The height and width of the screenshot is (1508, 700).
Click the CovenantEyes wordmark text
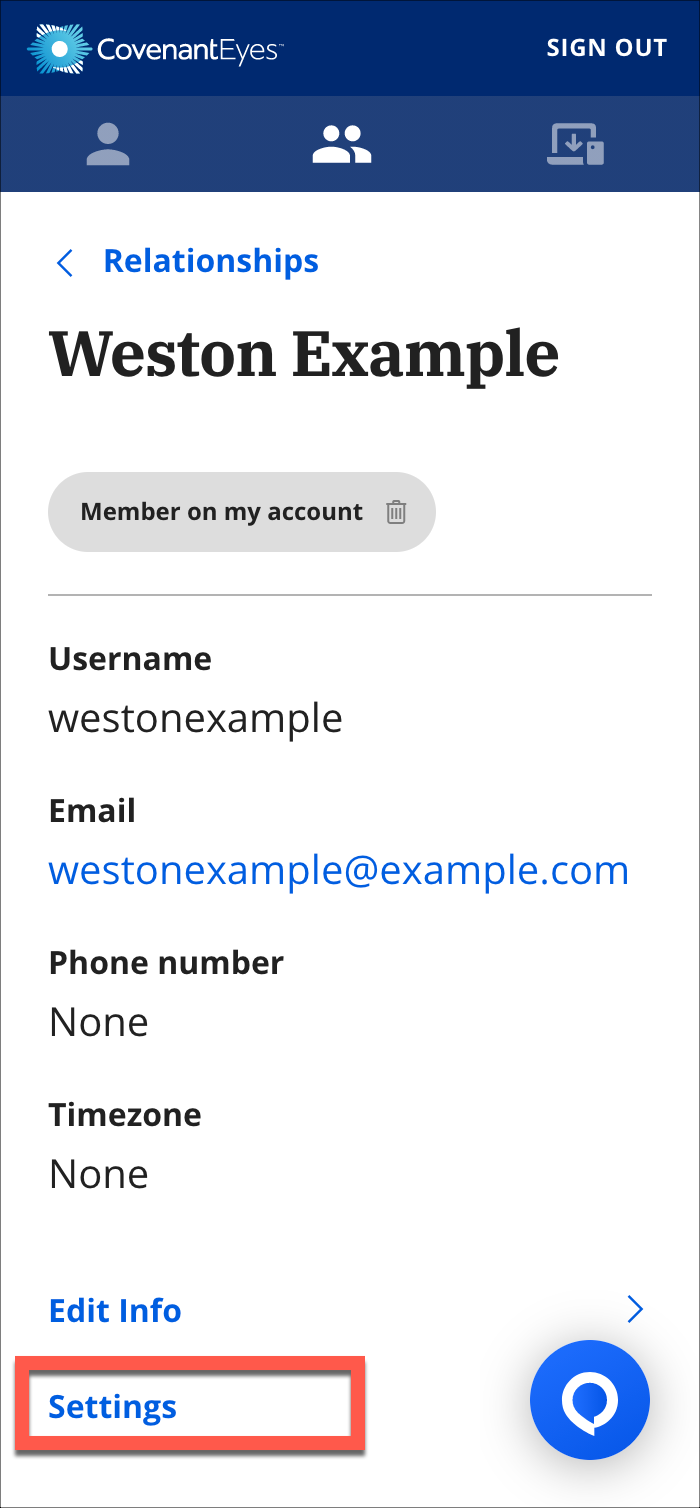point(190,49)
